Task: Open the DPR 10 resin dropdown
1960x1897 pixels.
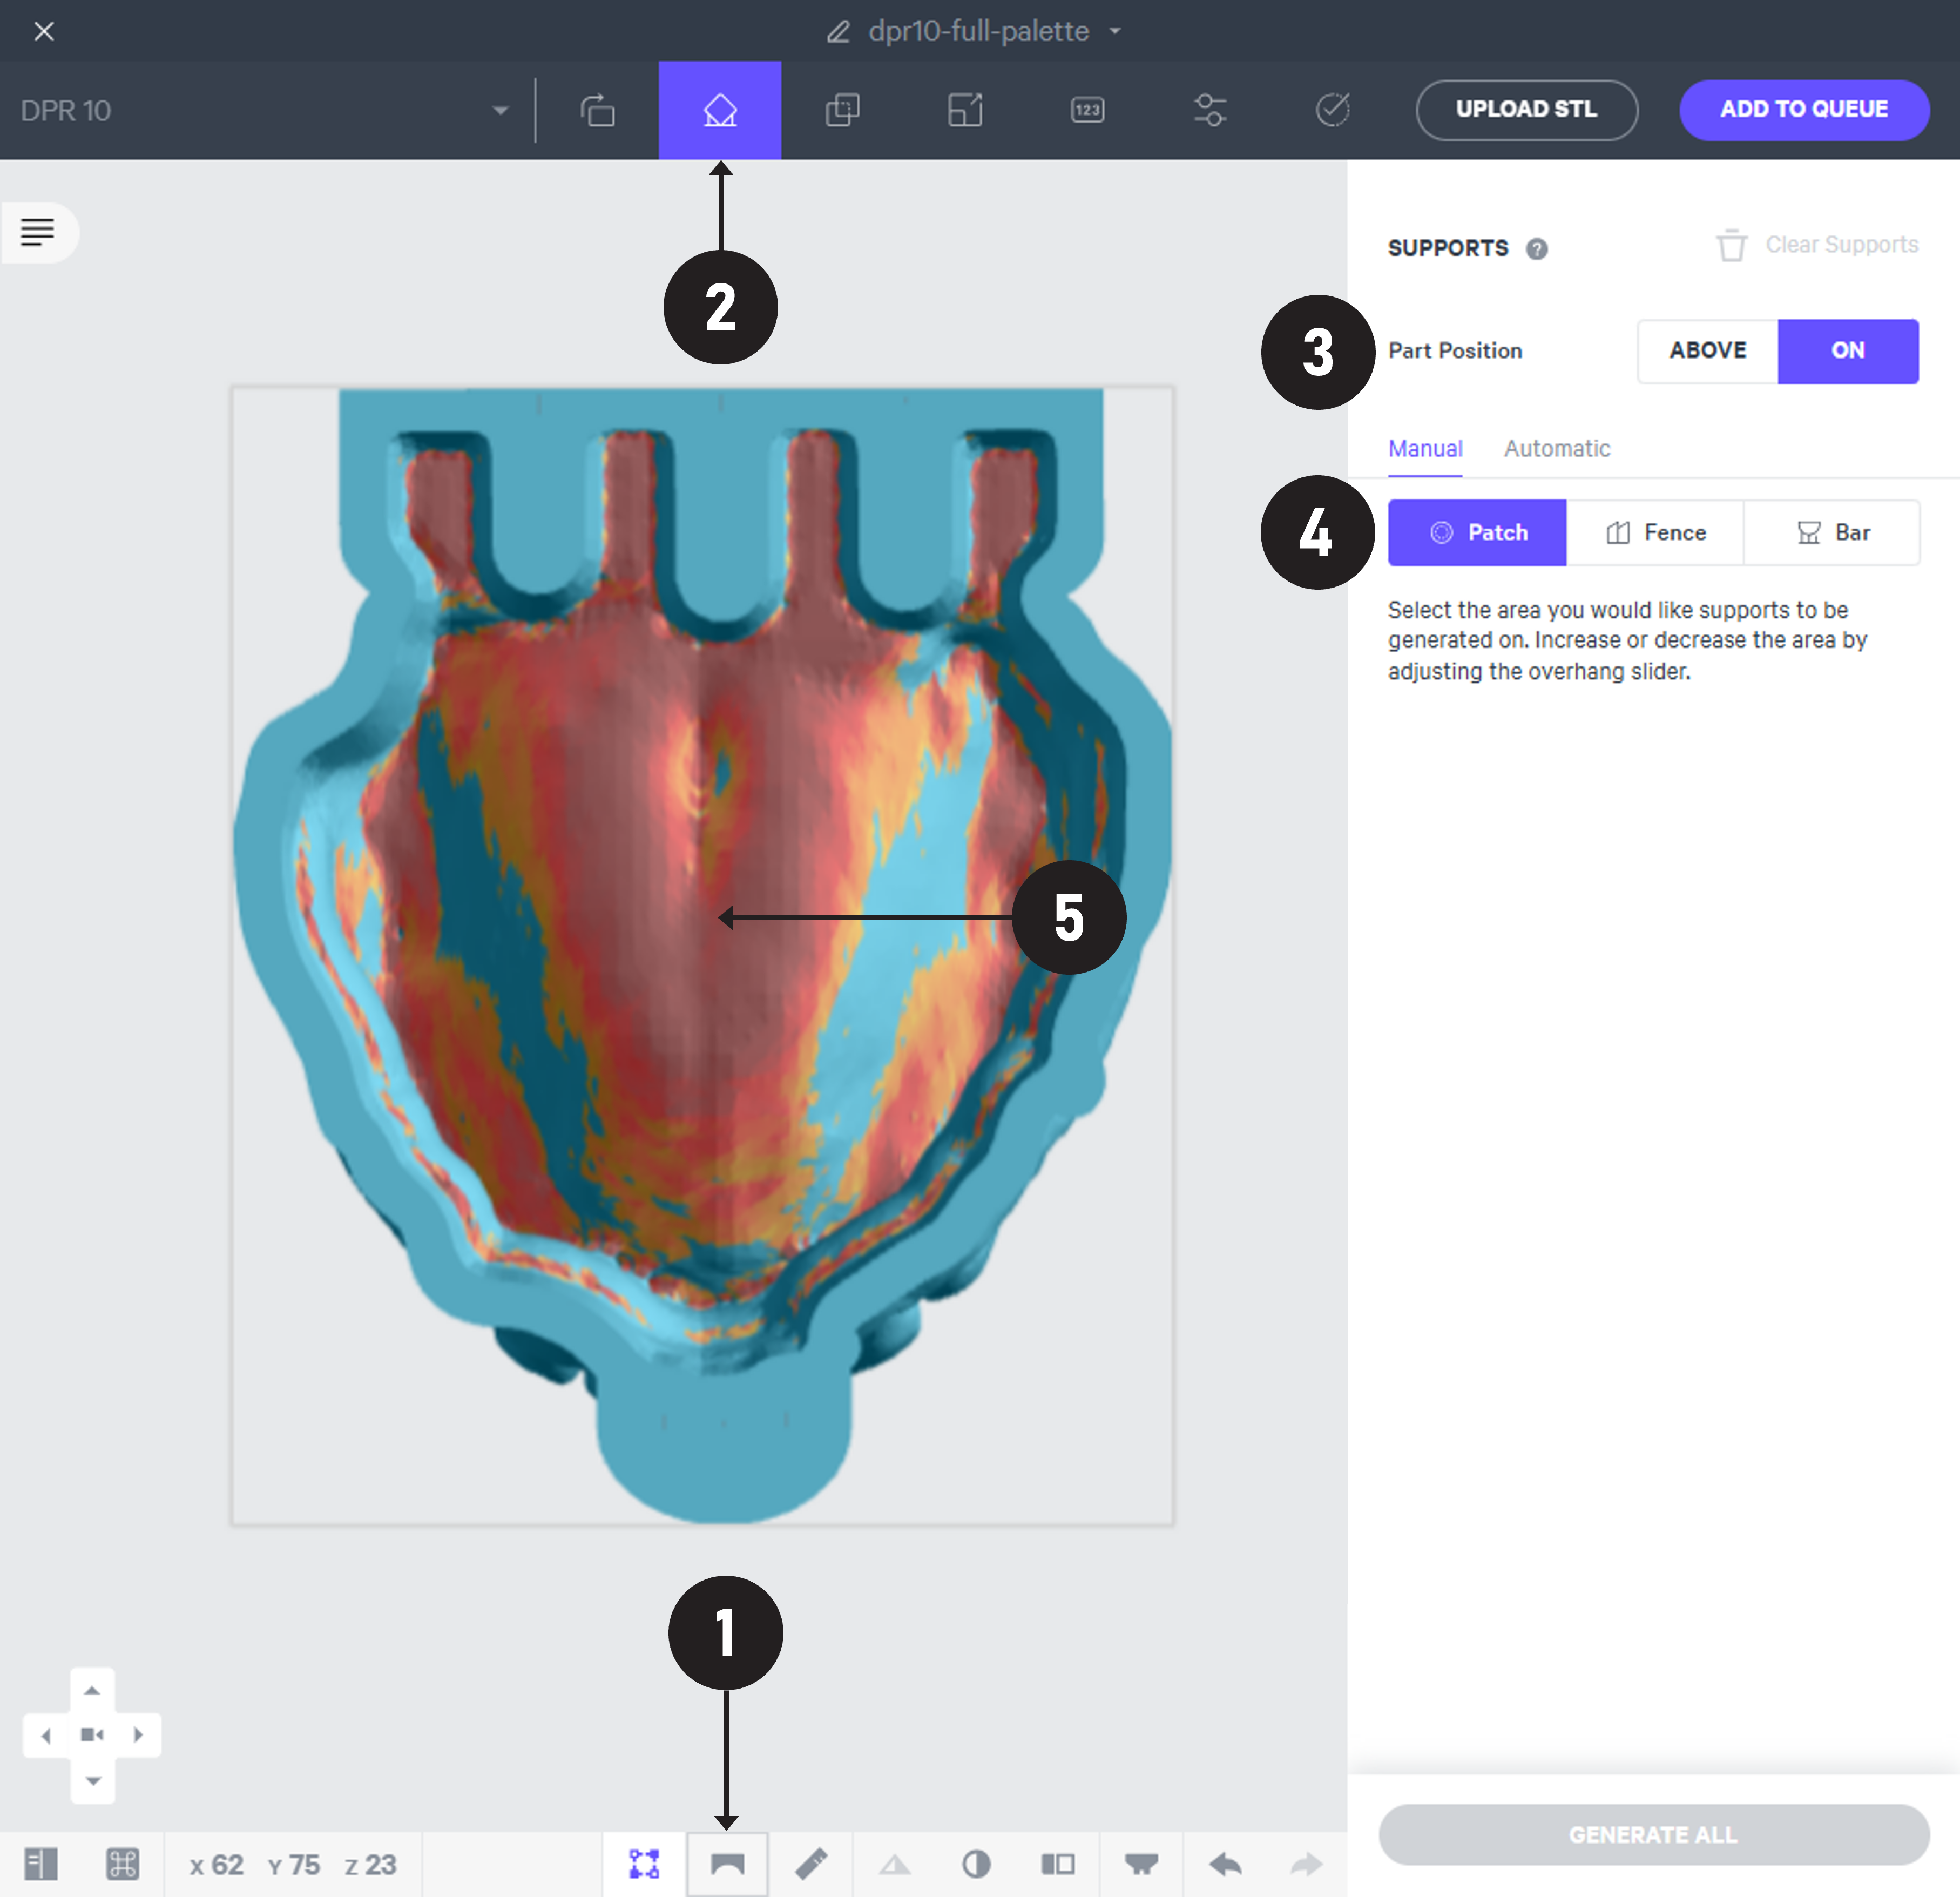Action: [x=266, y=110]
